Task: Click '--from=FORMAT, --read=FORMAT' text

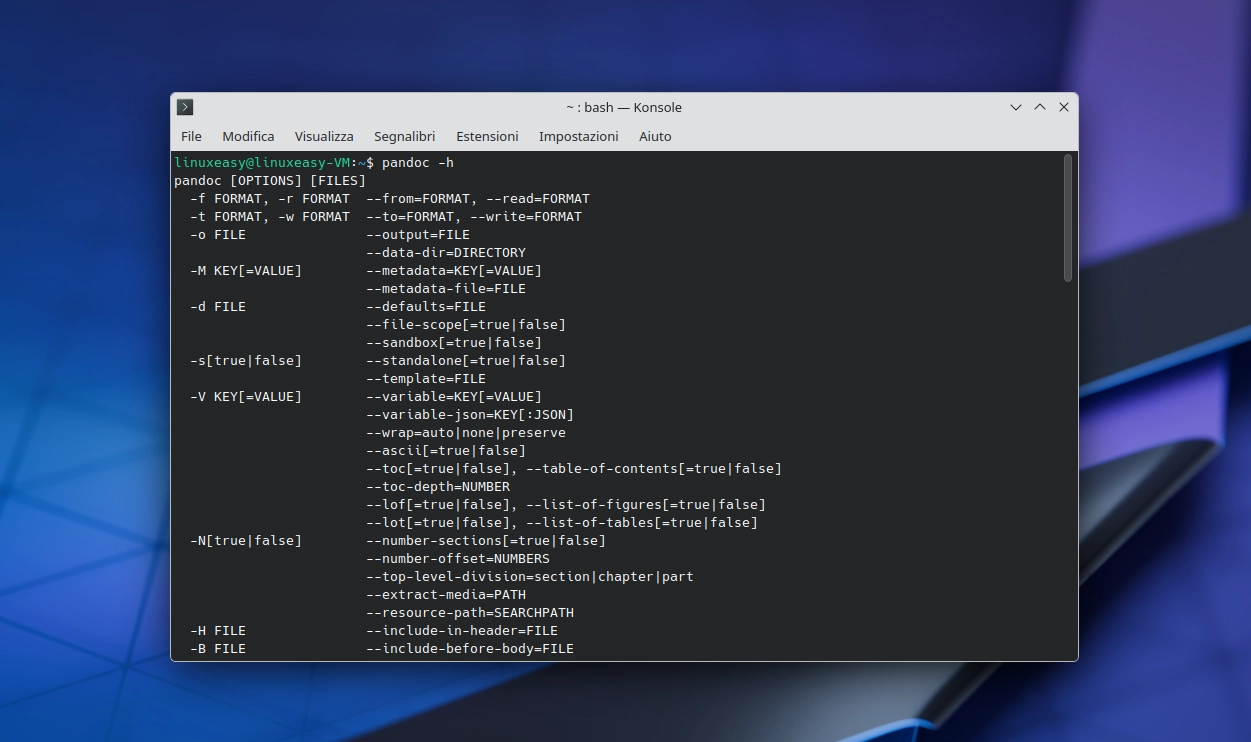Action: point(478,198)
